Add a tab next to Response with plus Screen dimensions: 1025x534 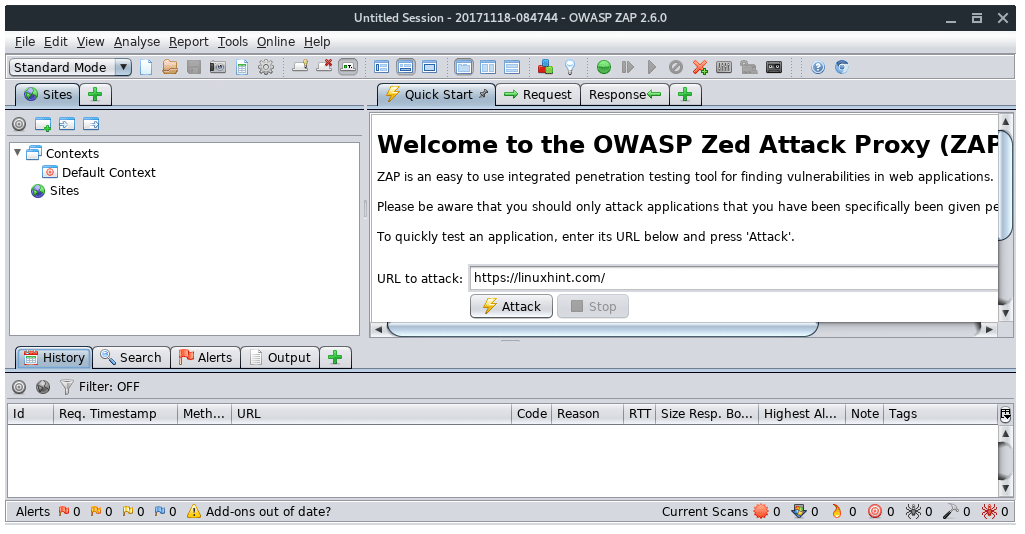[685, 95]
